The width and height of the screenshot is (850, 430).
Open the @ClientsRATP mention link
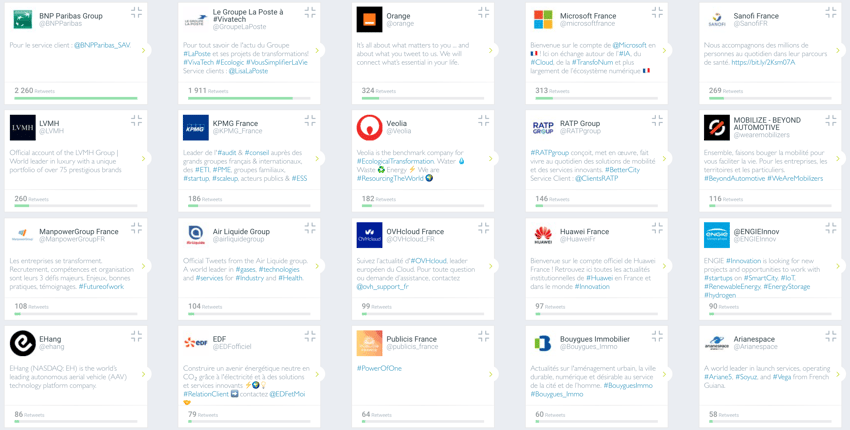click(x=596, y=178)
